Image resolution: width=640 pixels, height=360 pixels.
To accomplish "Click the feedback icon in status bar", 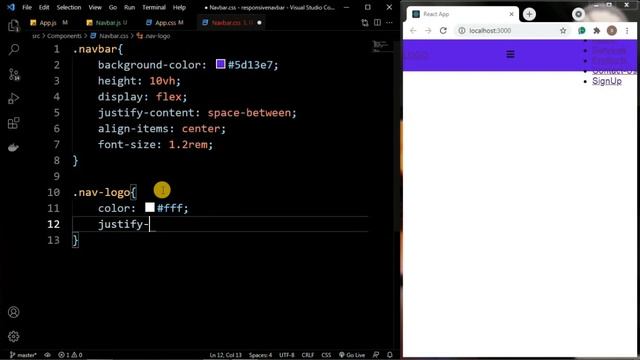I will pyautogui.click(x=376, y=355).
